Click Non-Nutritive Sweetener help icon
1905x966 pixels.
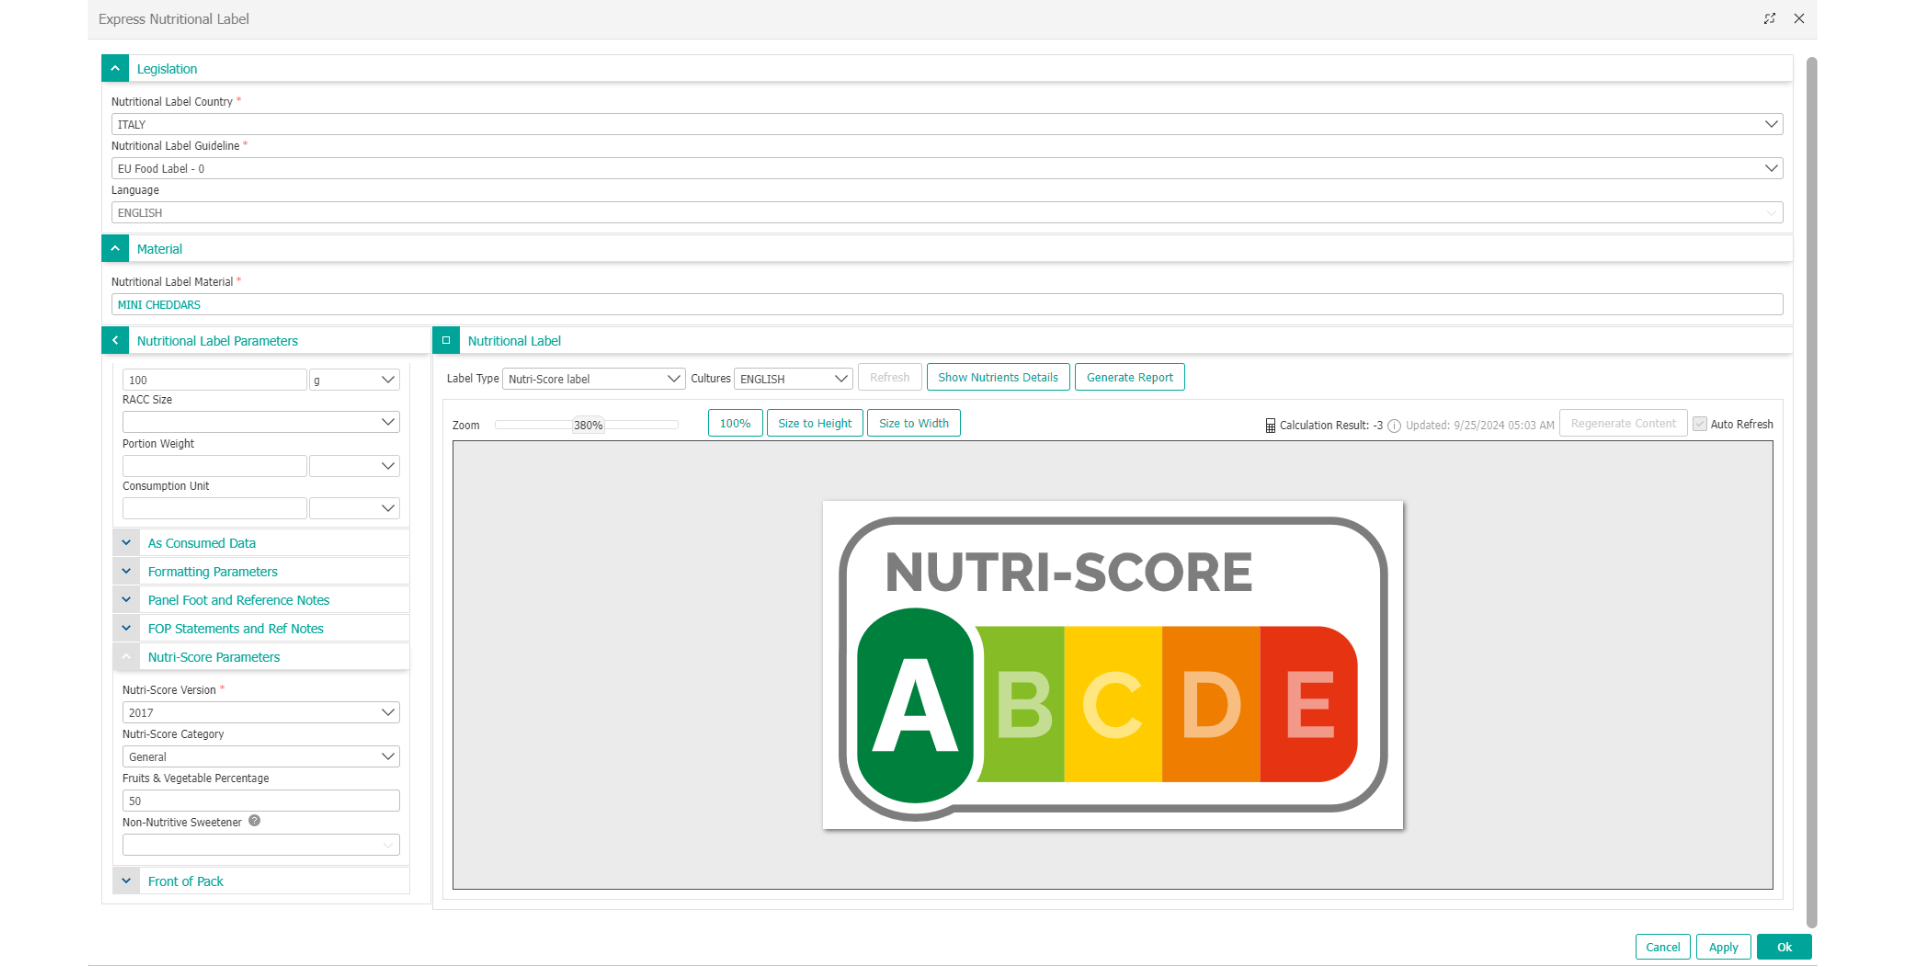[x=254, y=821]
